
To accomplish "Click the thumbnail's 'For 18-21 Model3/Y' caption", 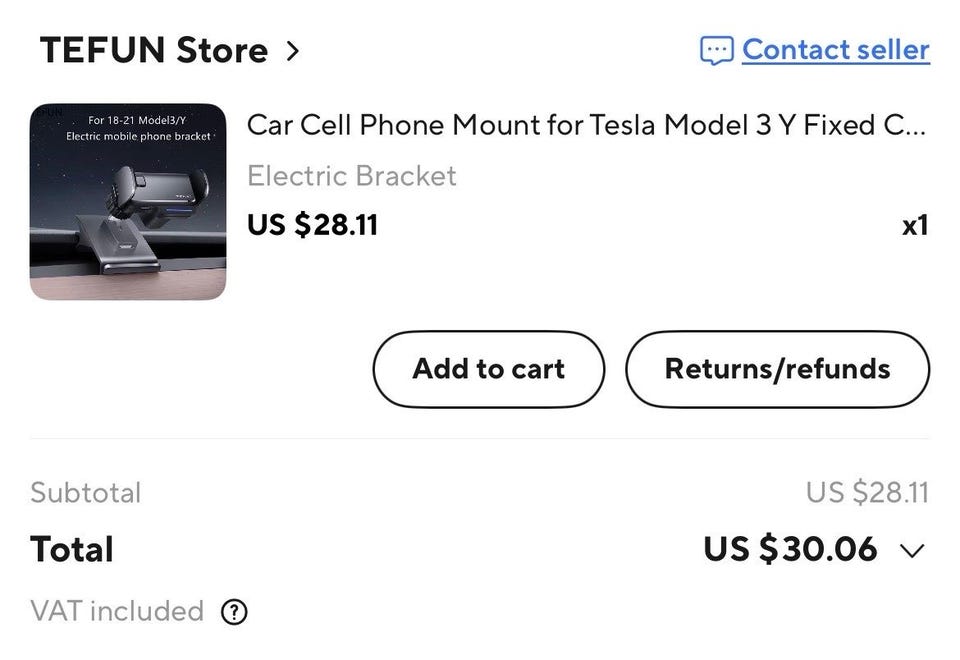I will pyautogui.click(x=138, y=121).
